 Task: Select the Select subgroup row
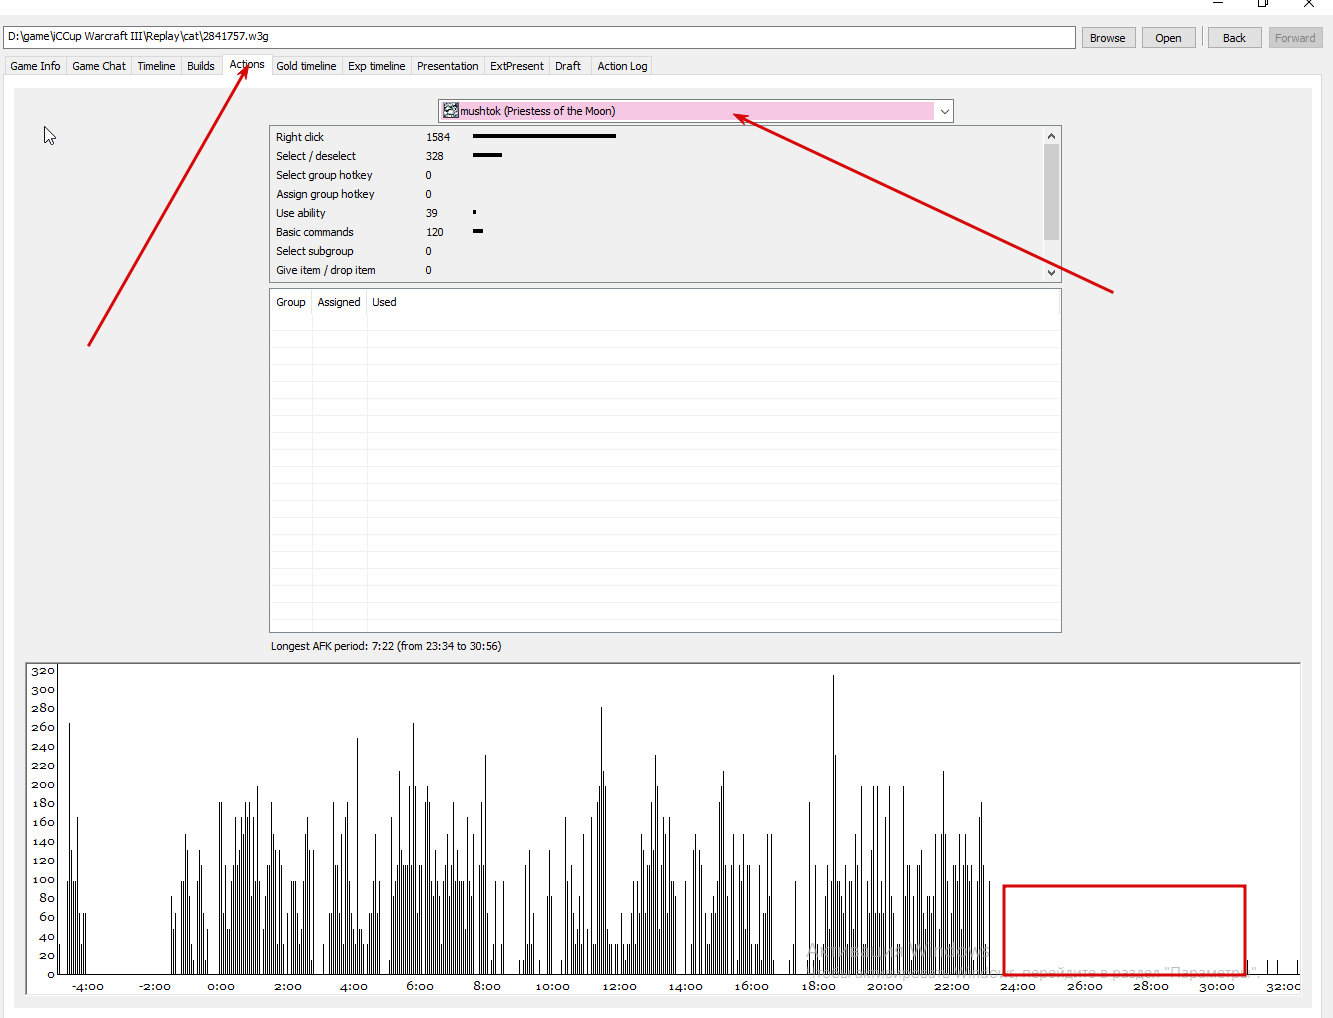click(656, 251)
